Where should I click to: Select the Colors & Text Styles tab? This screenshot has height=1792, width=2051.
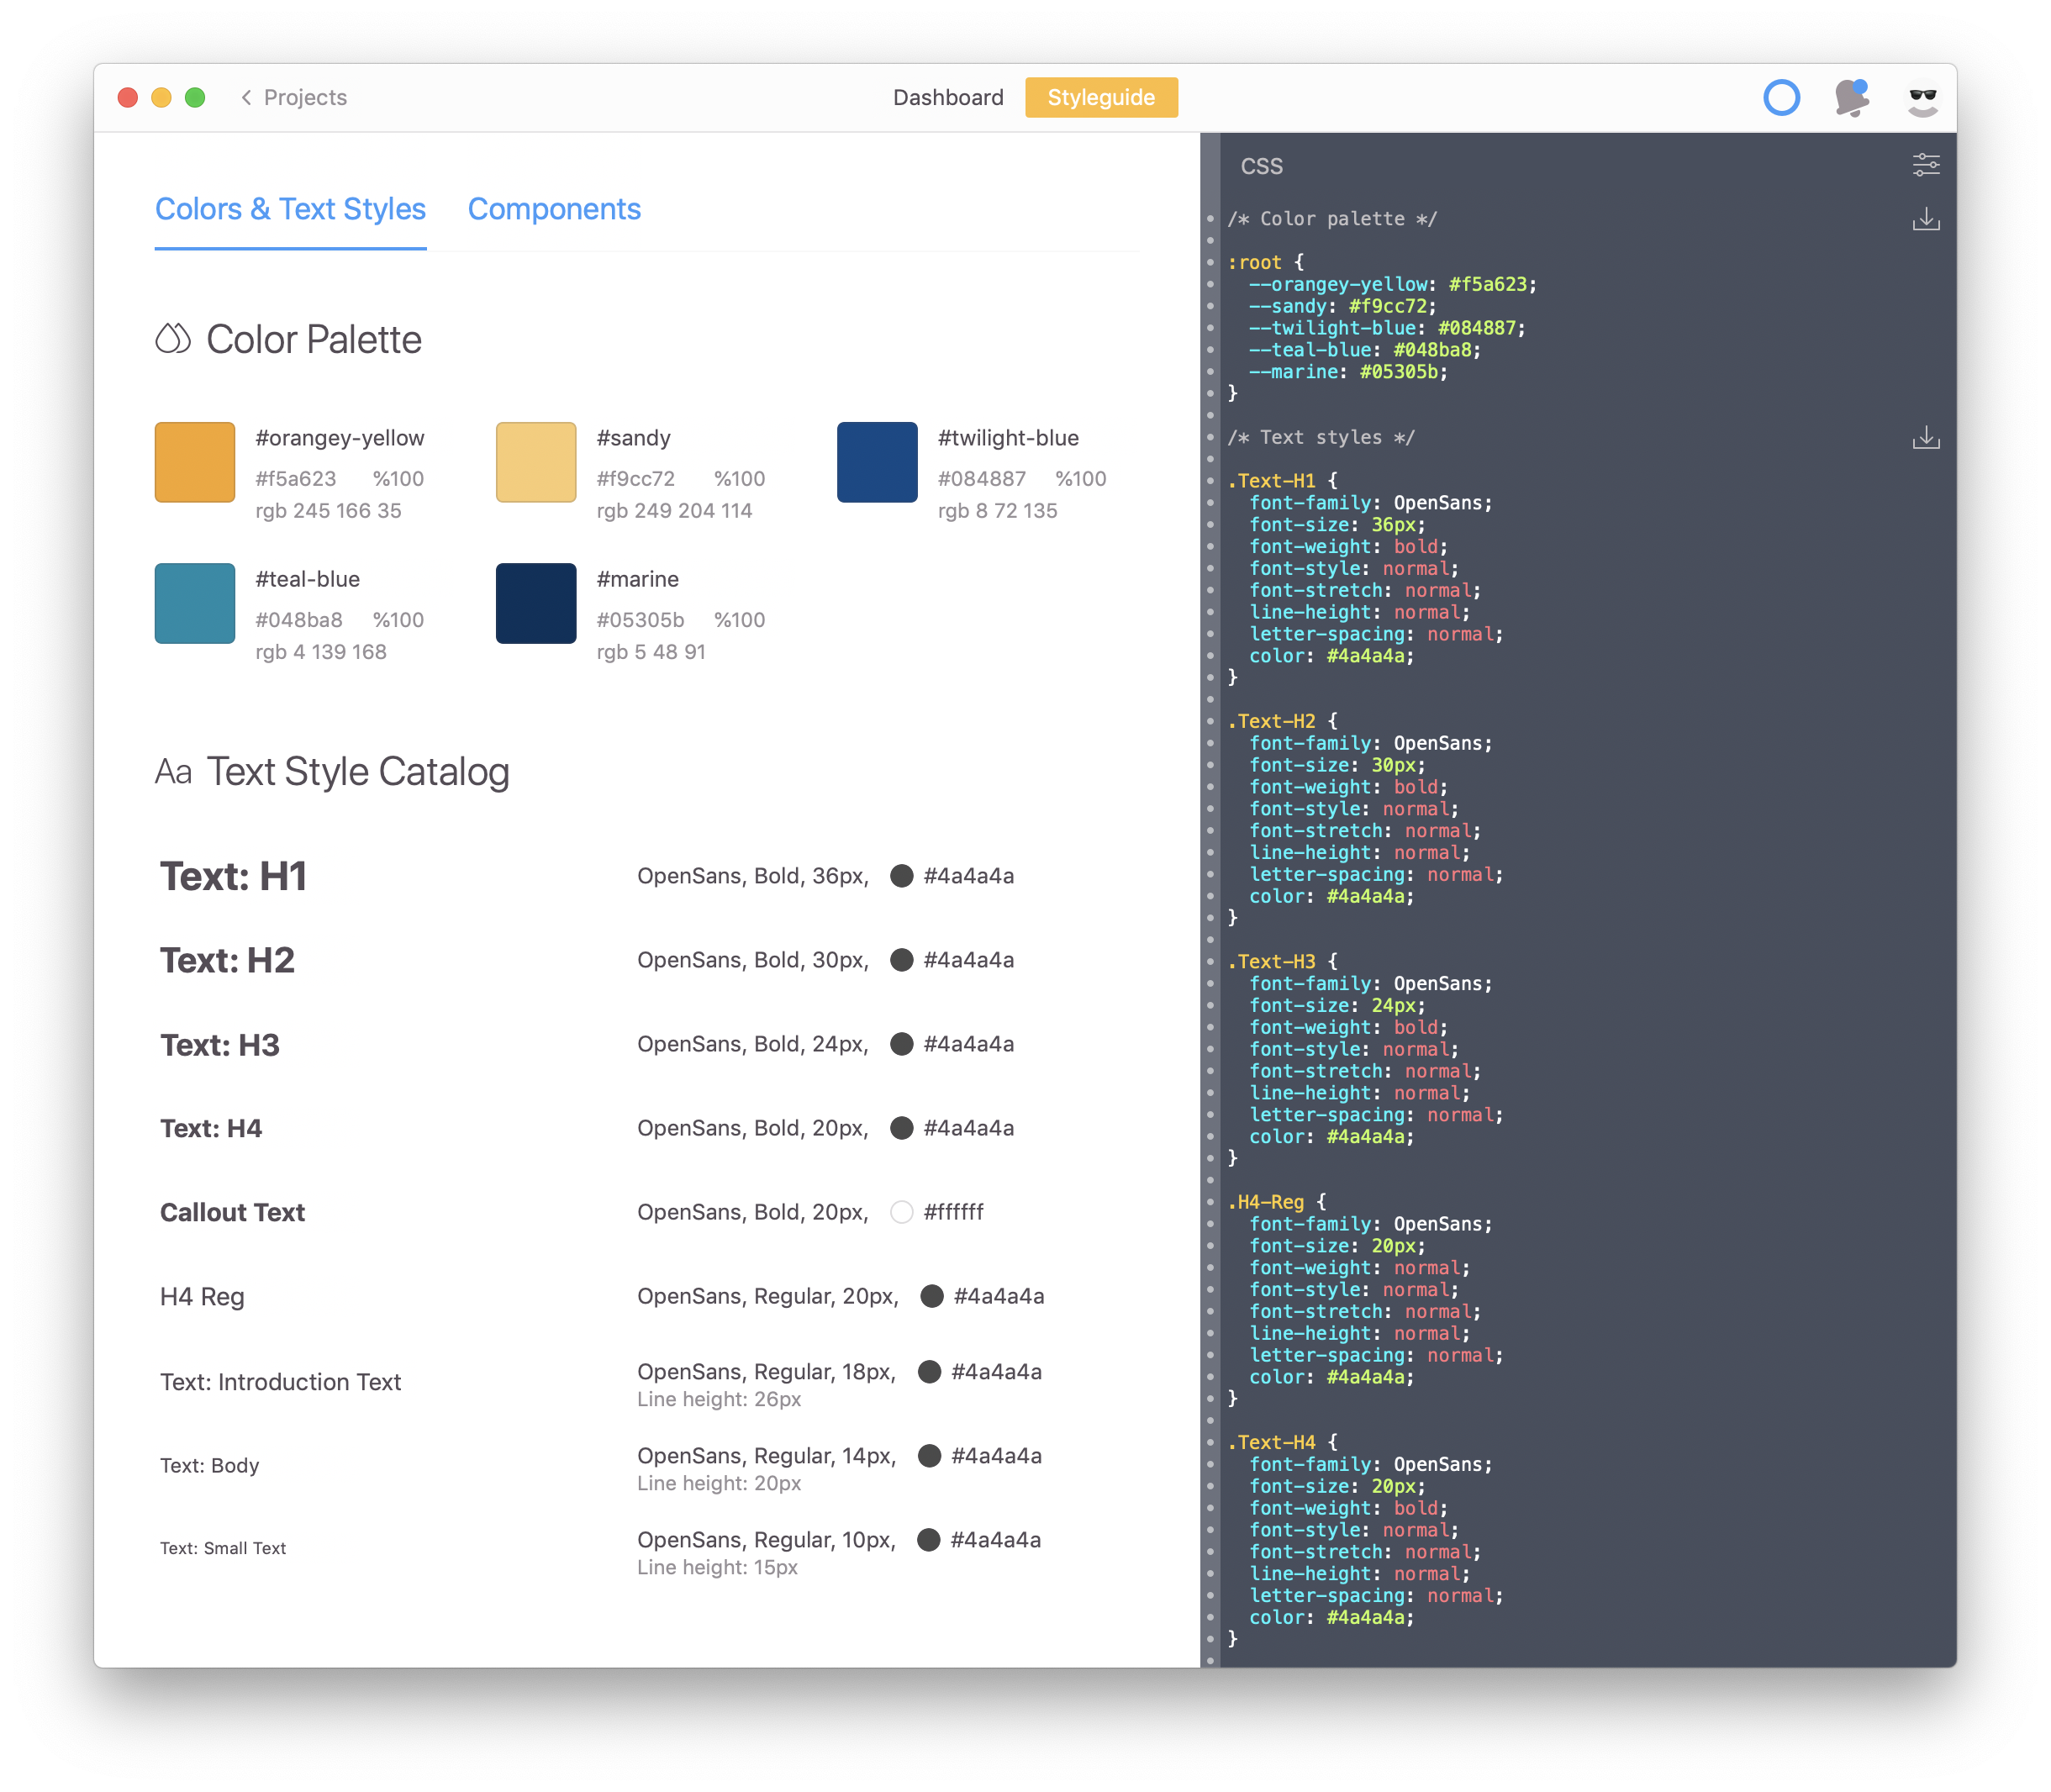pos(290,209)
